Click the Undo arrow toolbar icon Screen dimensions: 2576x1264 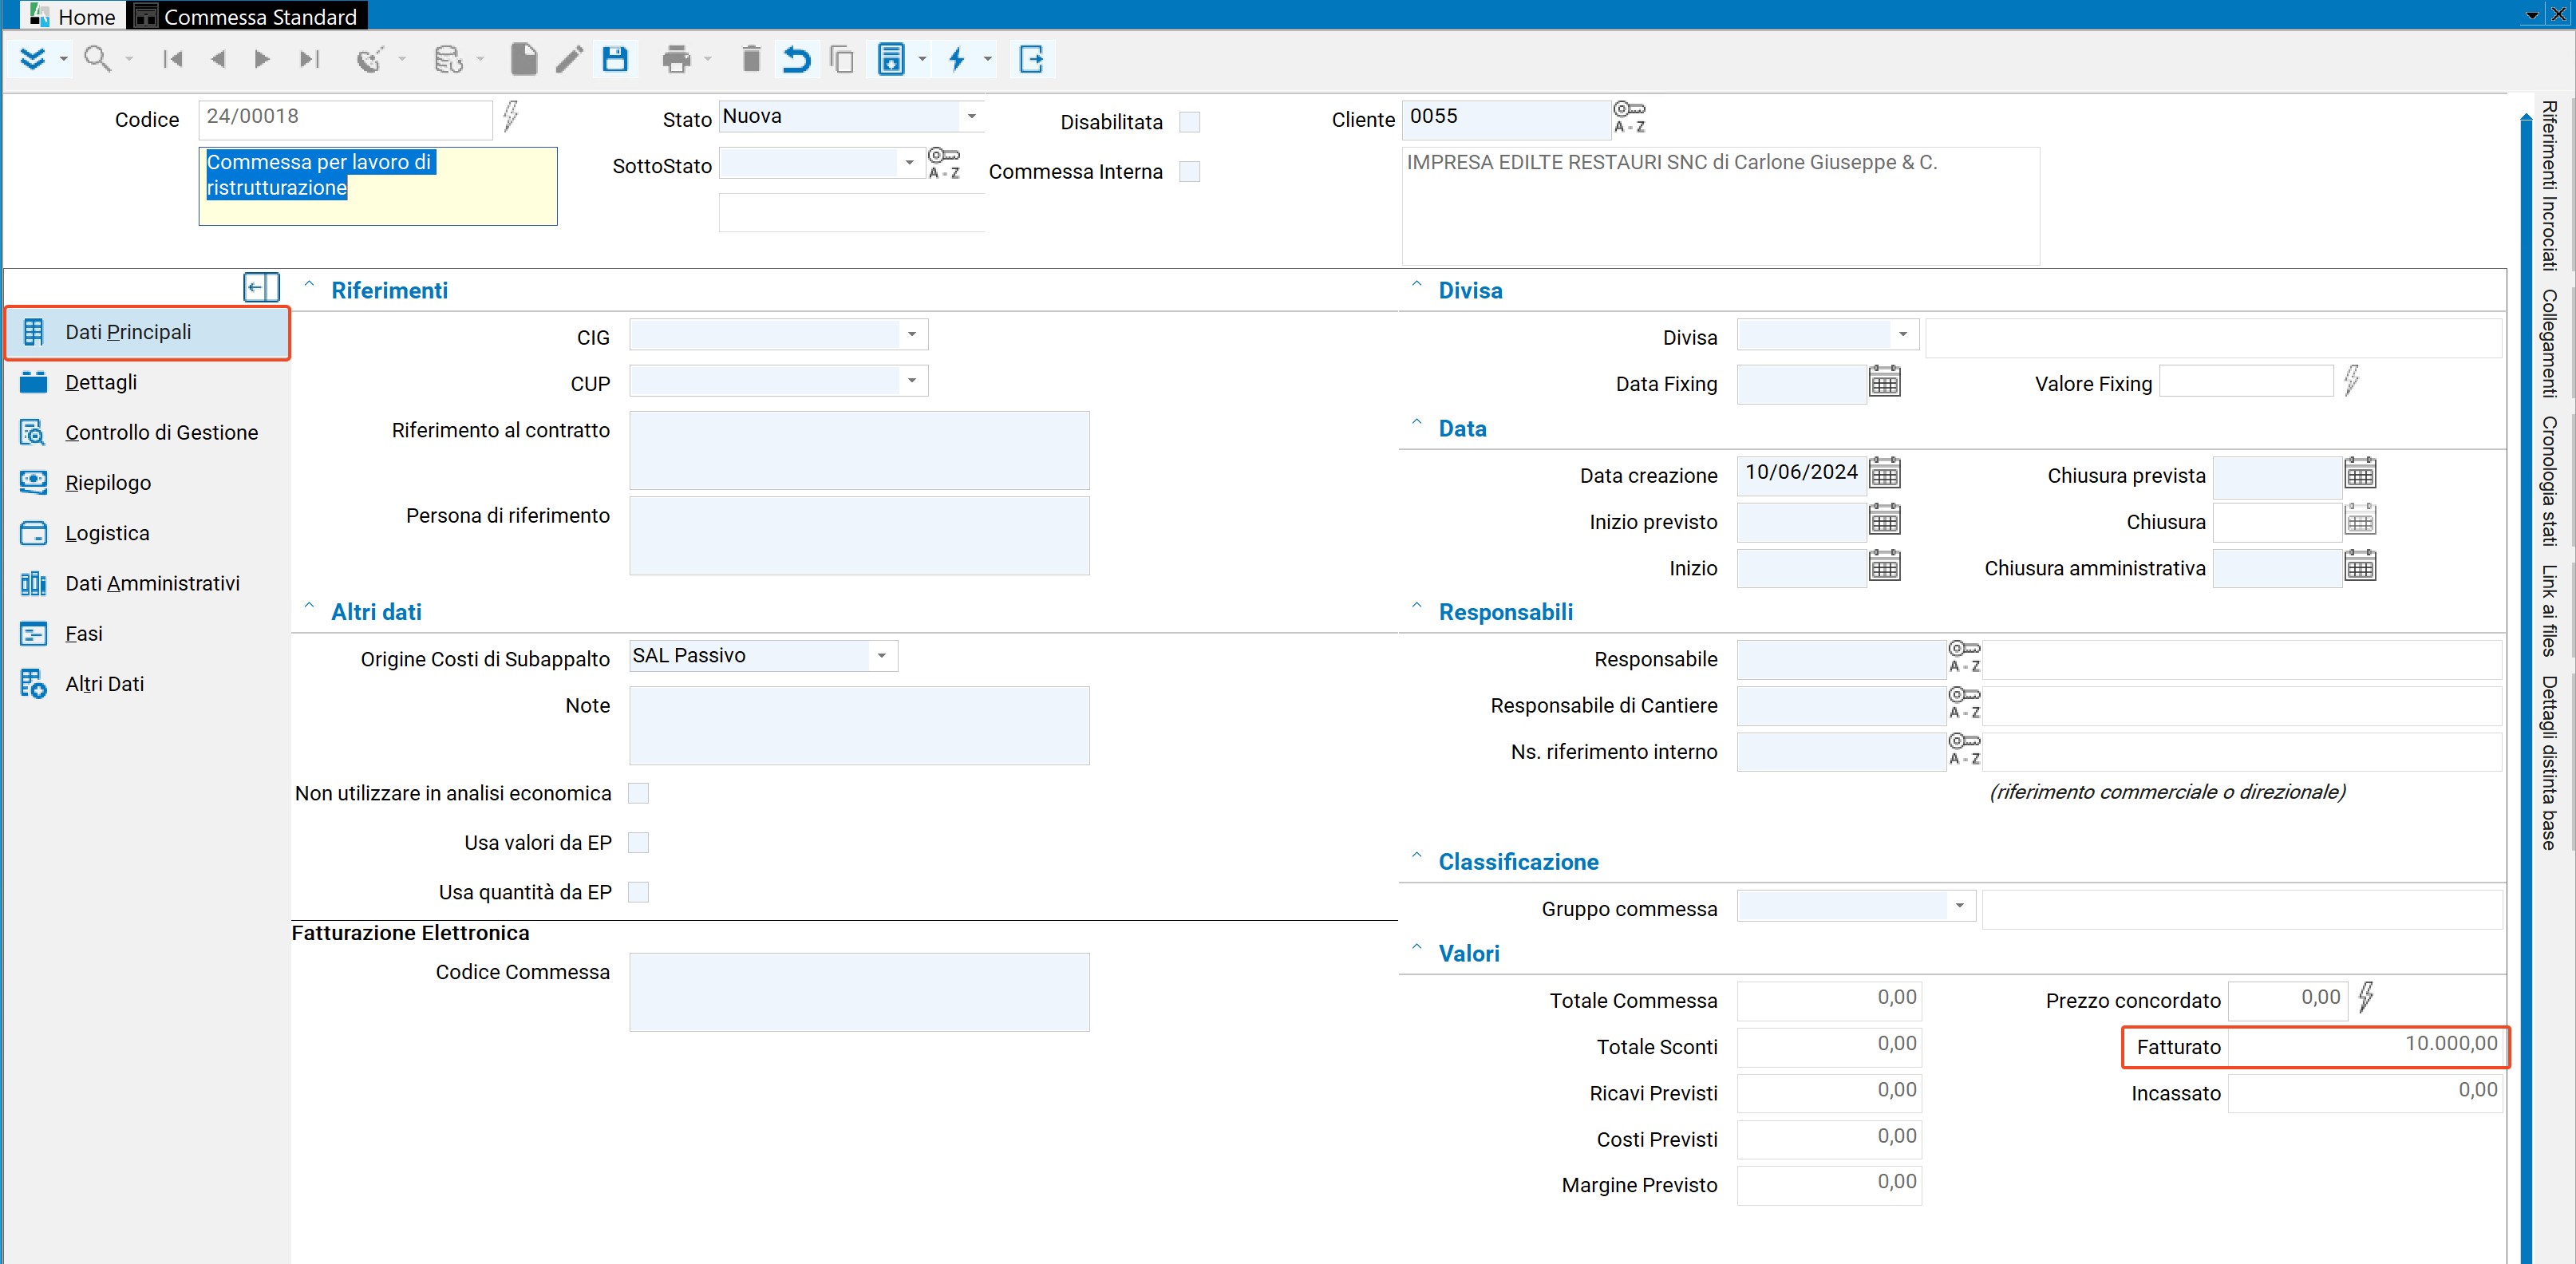[796, 60]
